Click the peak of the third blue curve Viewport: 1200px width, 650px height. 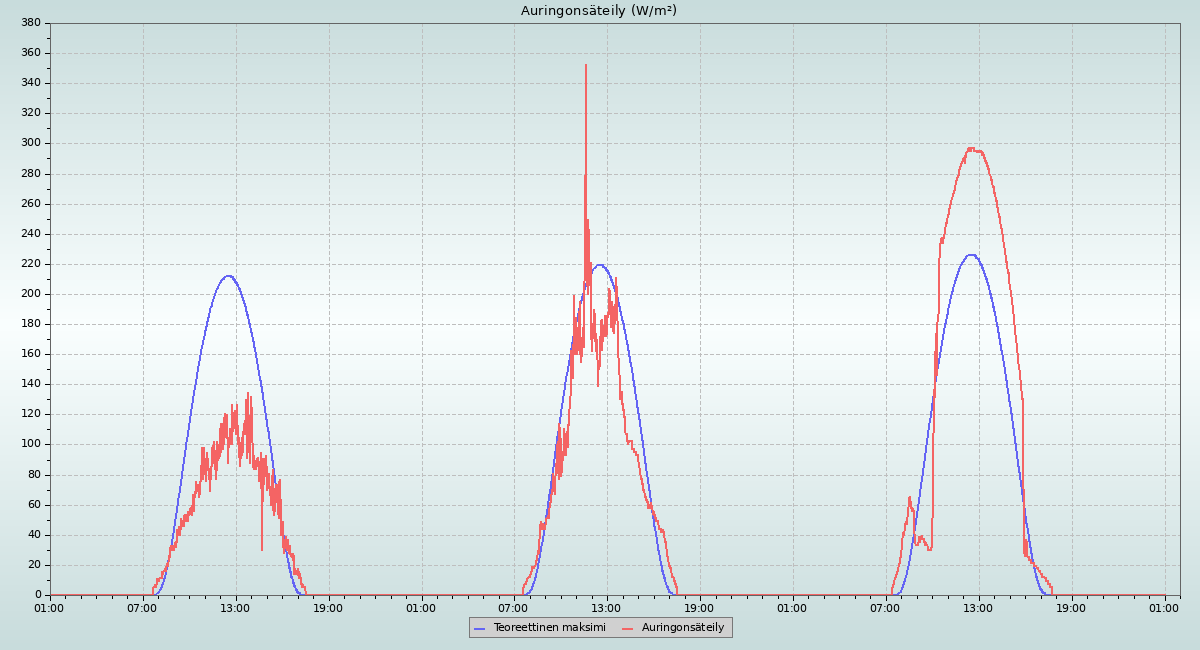(x=970, y=254)
